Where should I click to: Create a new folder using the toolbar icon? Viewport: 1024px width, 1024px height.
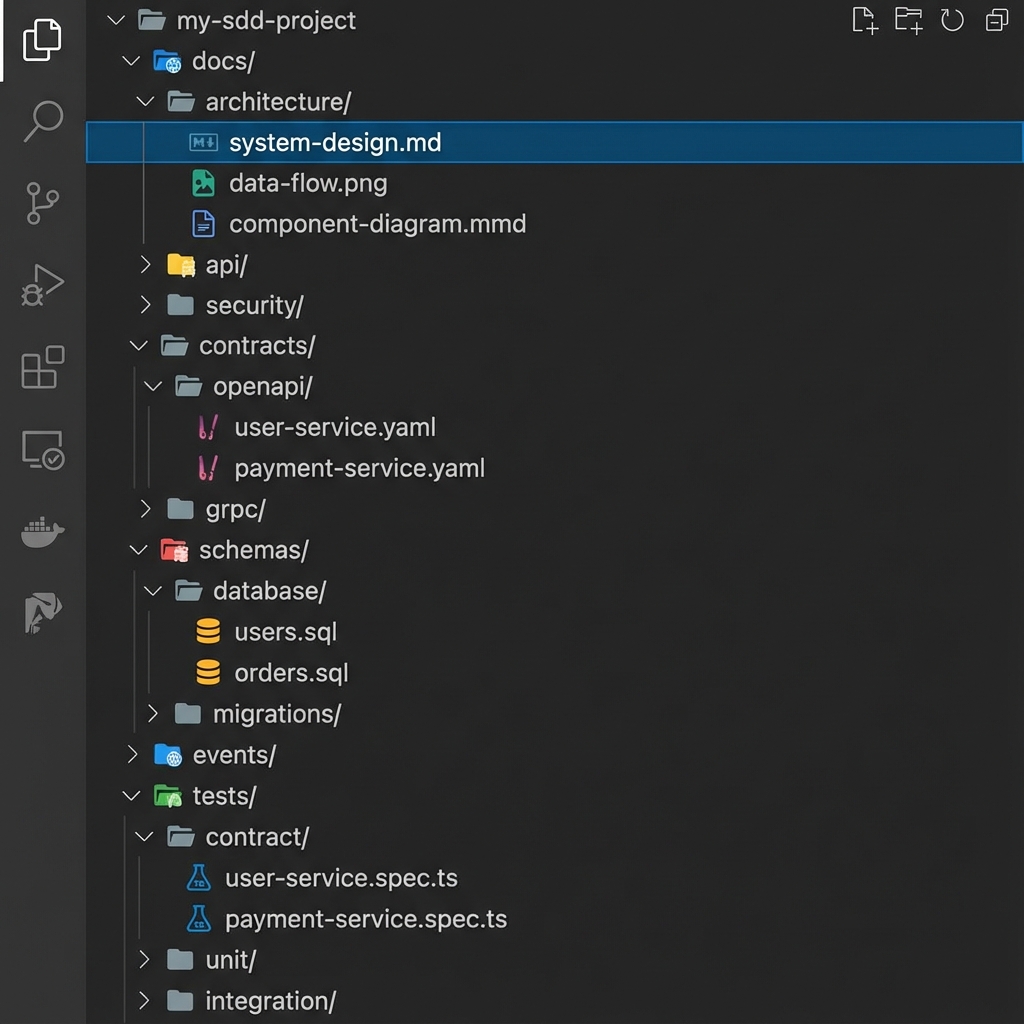point(908,20)
